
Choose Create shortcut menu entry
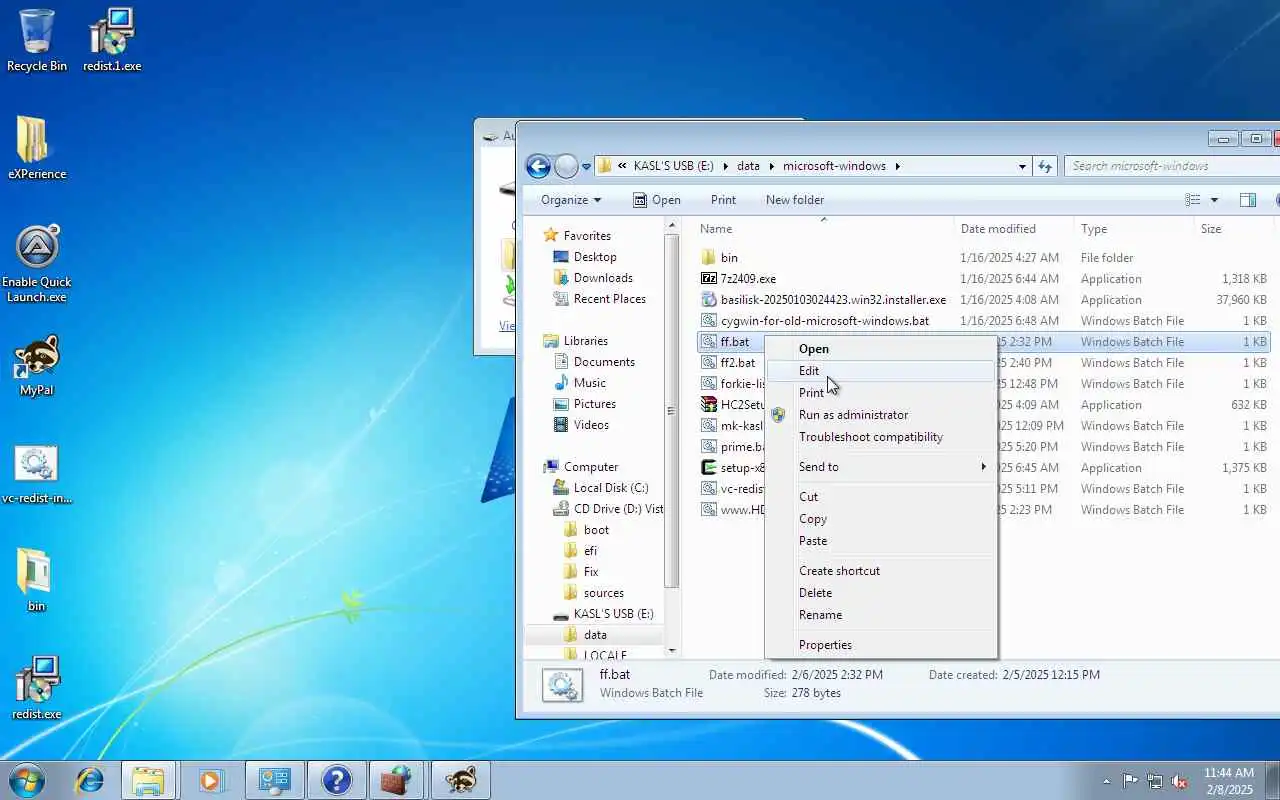coord(881,571)
